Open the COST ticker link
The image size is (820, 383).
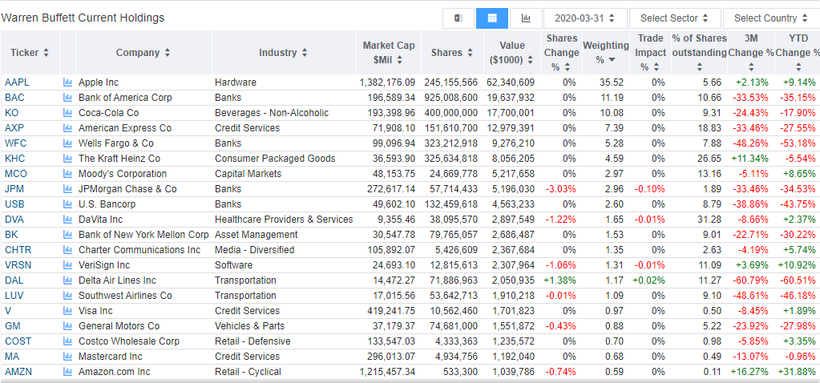click(18, 341)
